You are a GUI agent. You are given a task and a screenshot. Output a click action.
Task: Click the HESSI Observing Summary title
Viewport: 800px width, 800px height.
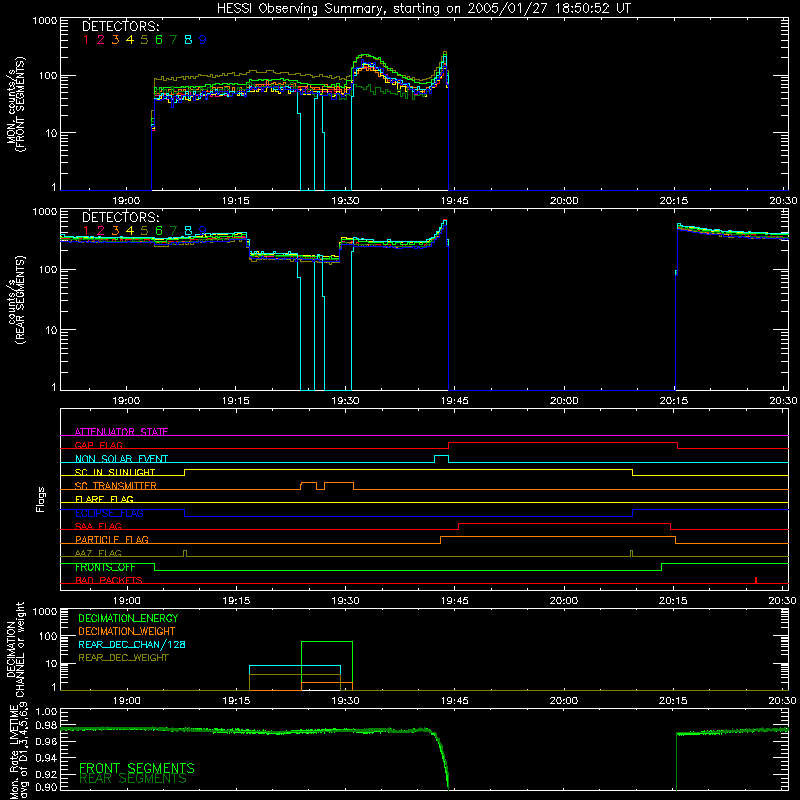[423, 9]
